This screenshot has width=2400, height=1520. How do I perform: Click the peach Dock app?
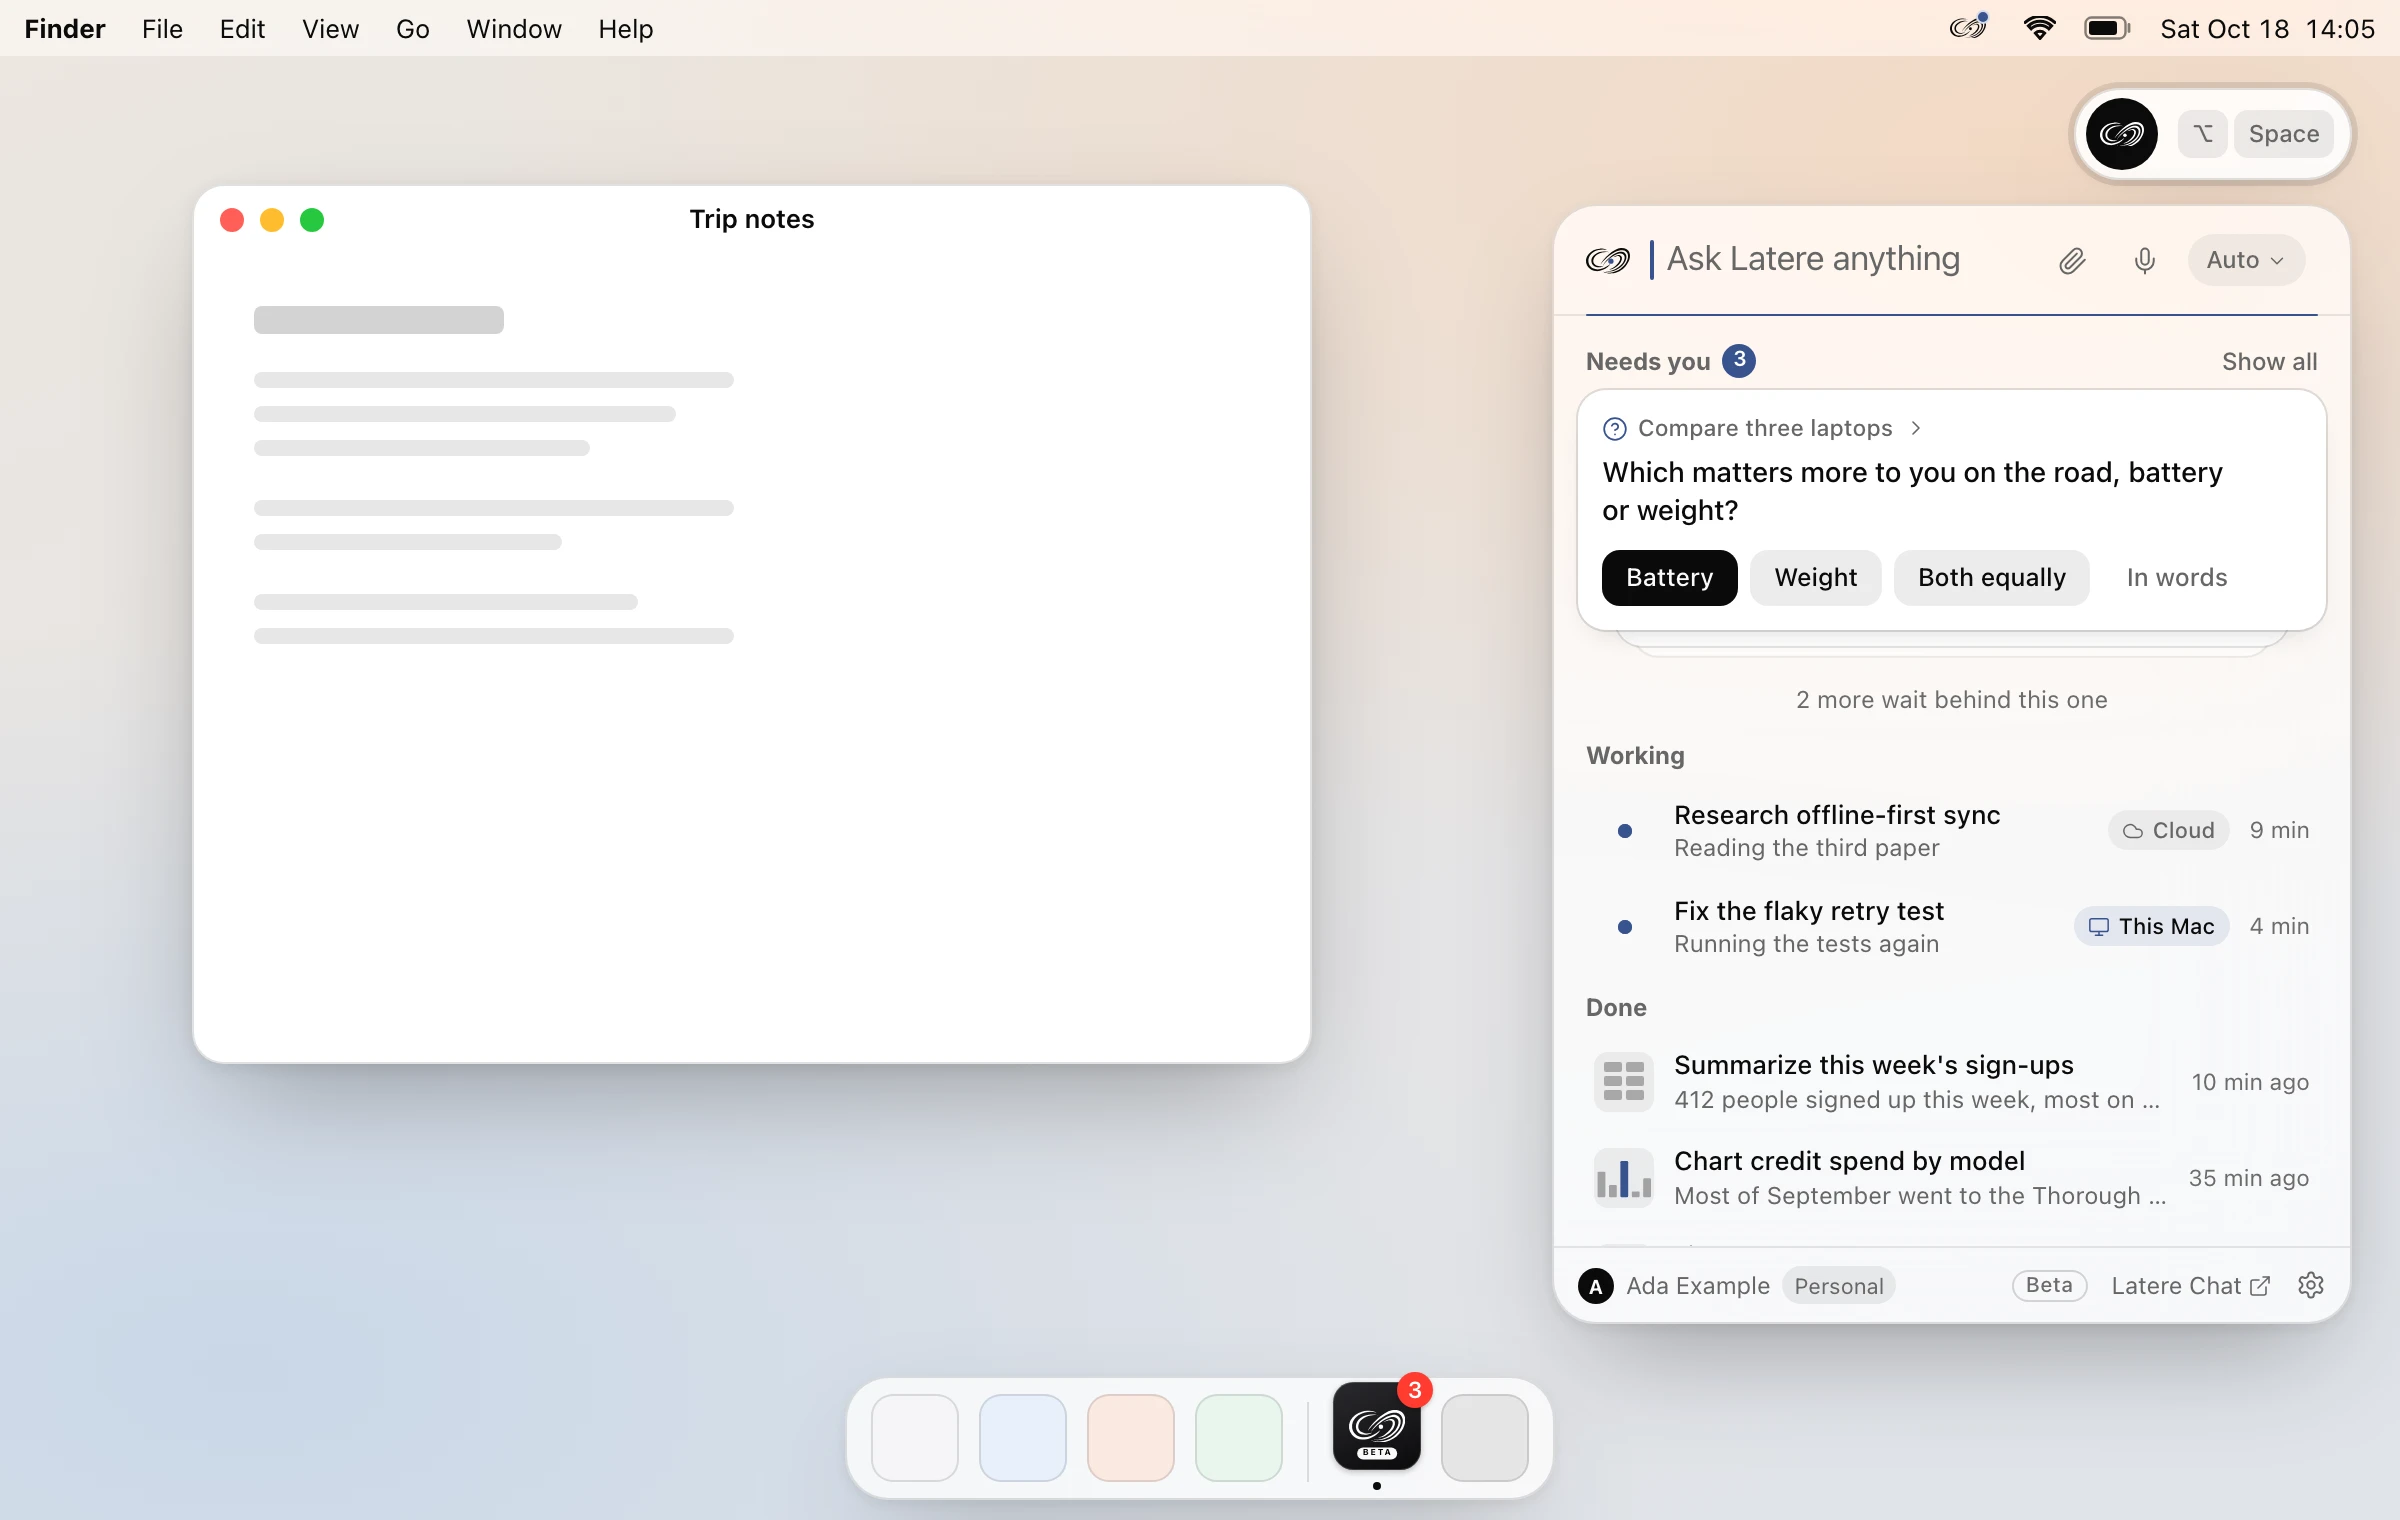(x=1130, y=1437)
